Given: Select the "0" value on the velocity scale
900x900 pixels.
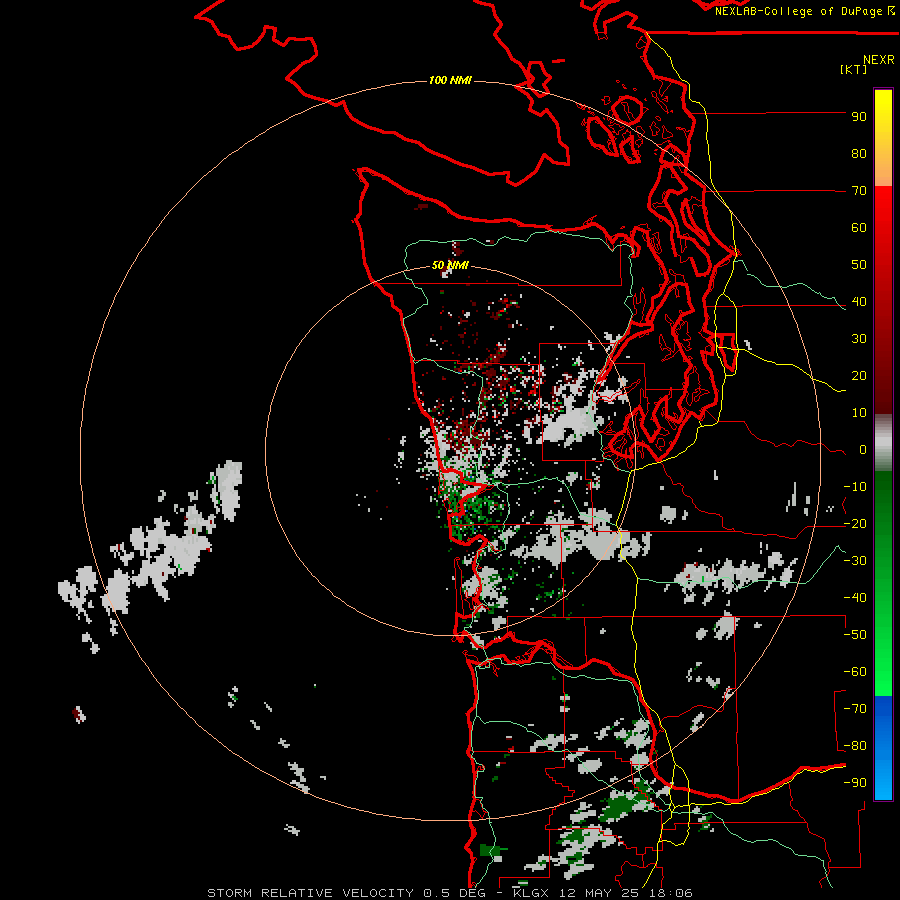Looking at the screenshot, I should (x=863, y=450).
